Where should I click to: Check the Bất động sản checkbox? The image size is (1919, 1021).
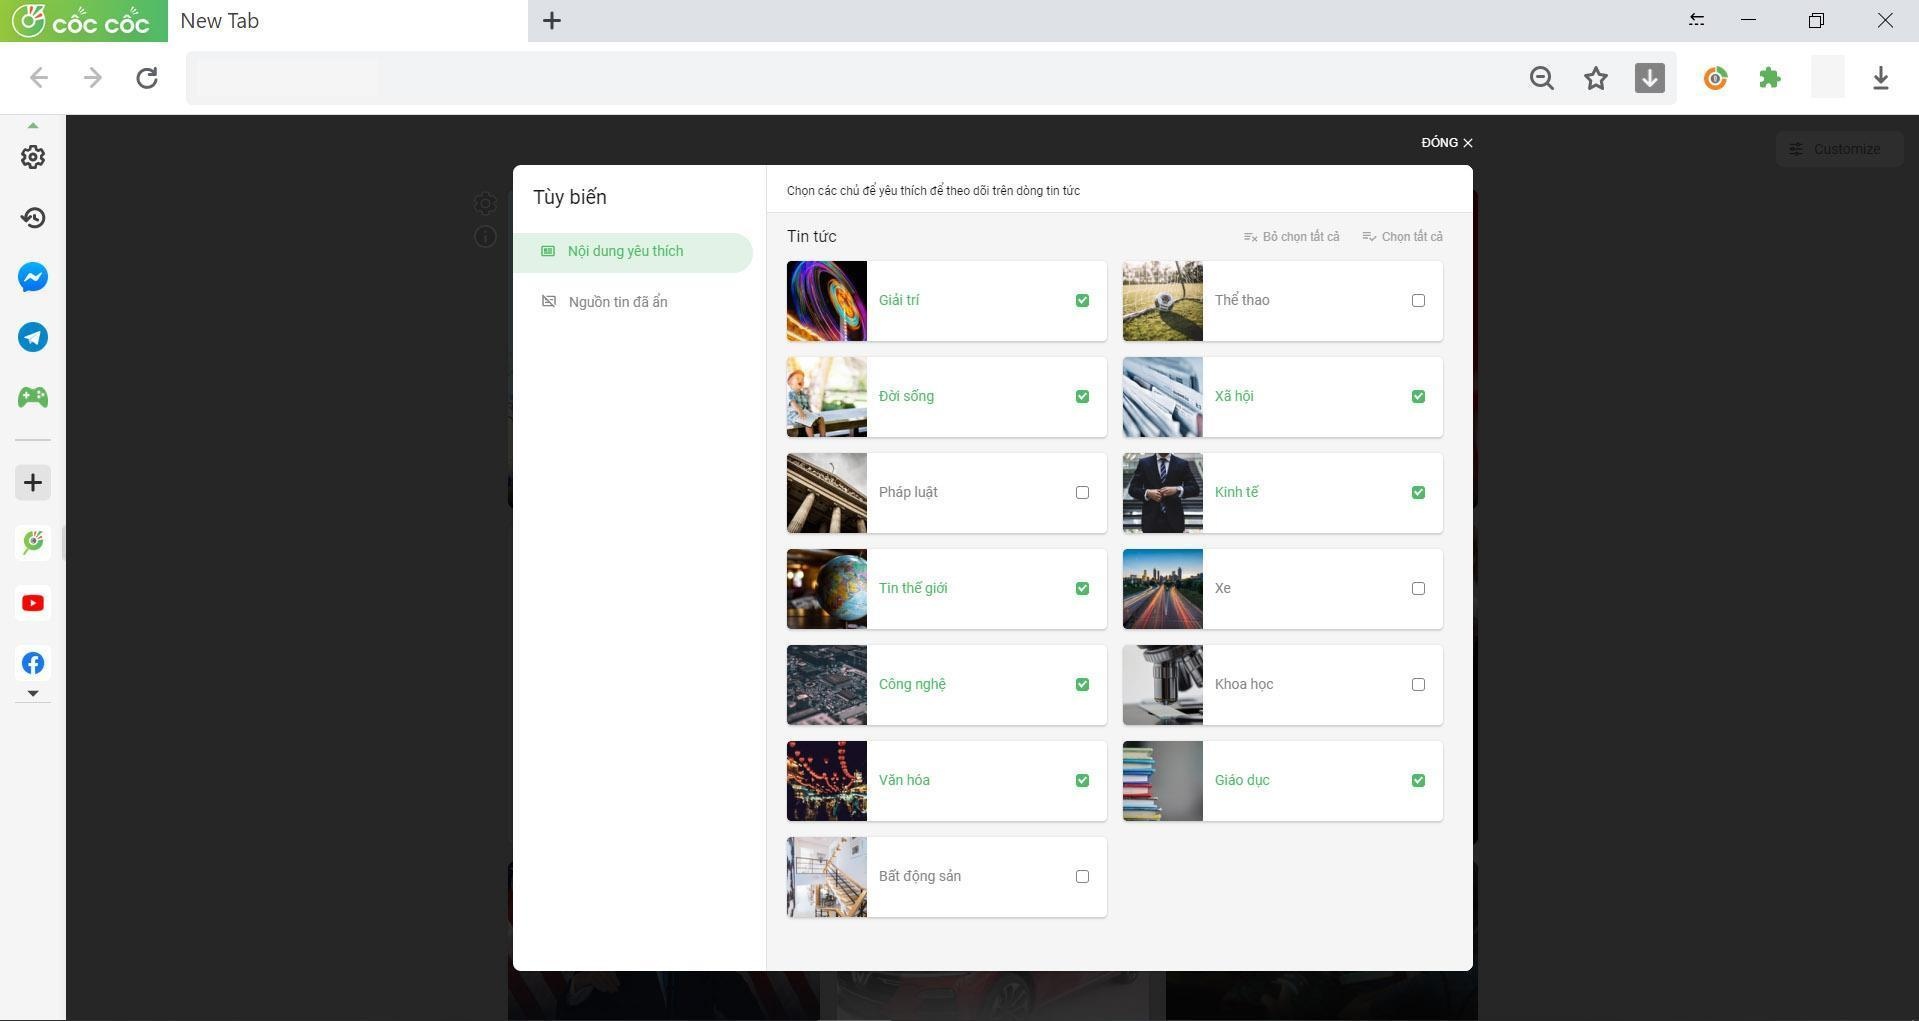tap(1081, 876)
